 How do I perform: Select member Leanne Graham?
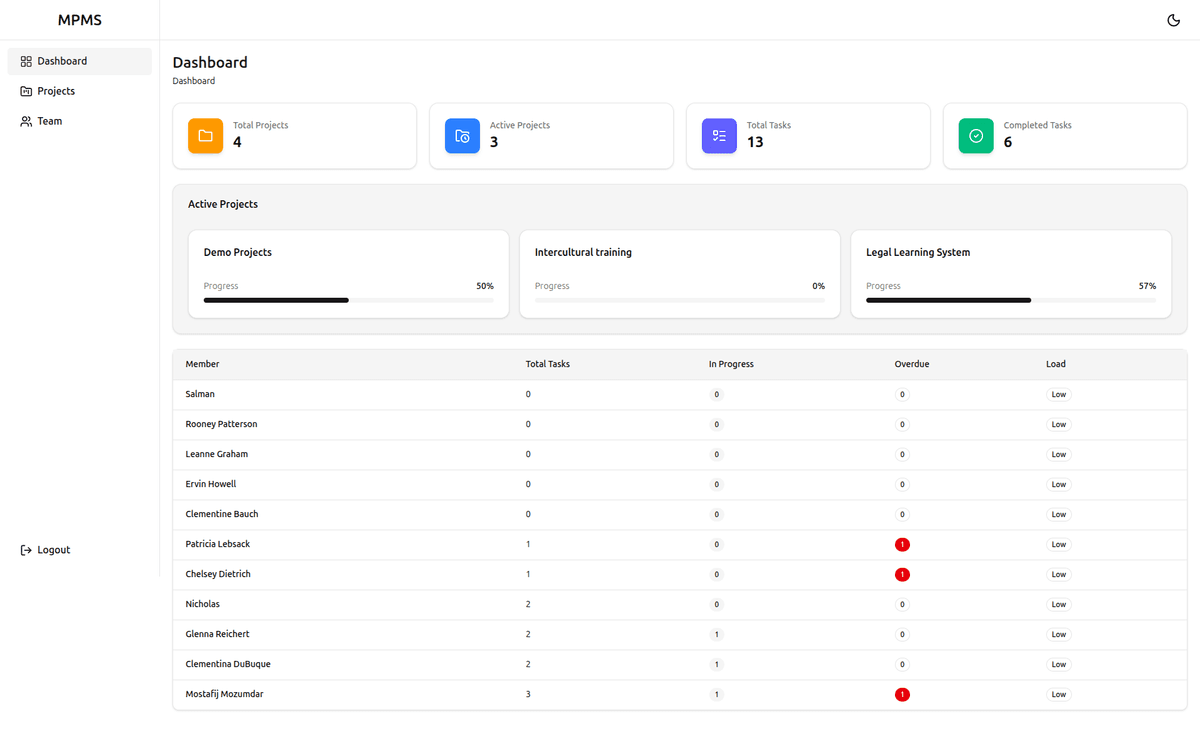216,454
